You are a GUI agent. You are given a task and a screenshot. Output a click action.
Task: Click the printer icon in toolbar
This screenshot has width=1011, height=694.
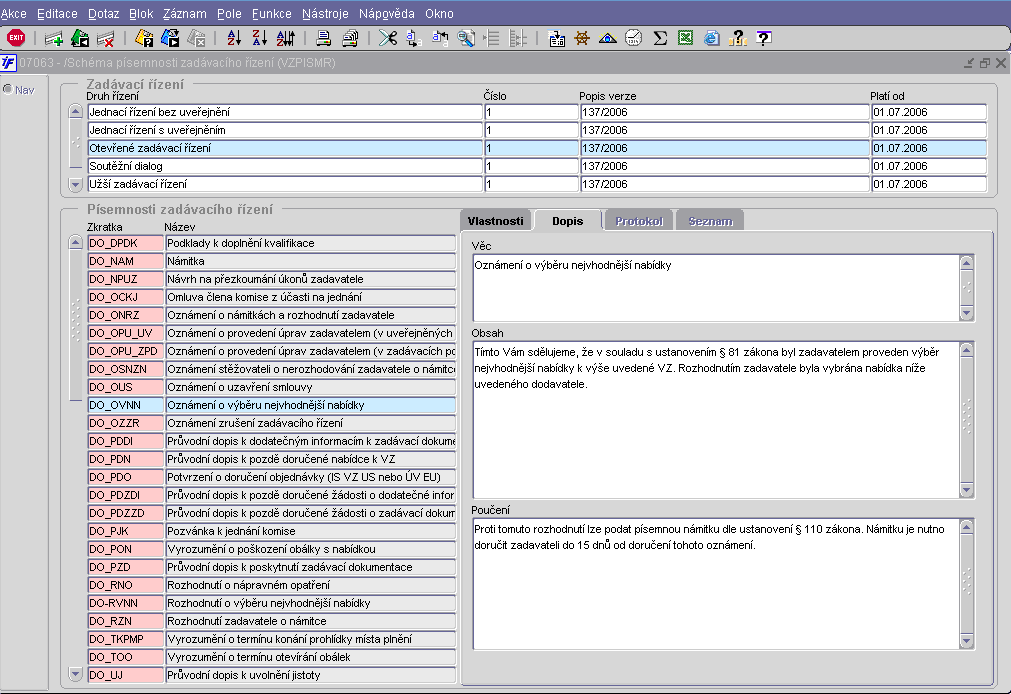pyautogui.click(x=324, y=38)
